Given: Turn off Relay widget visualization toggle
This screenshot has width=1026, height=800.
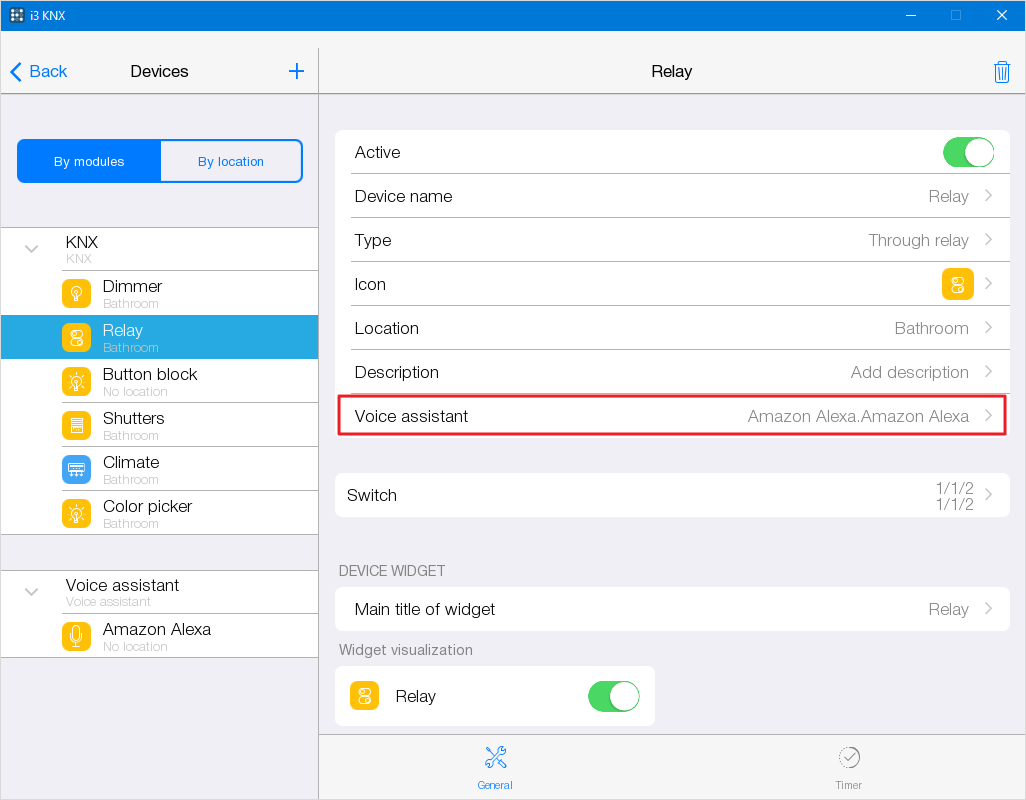Looking at the screenshot, I should coord(613,696).
